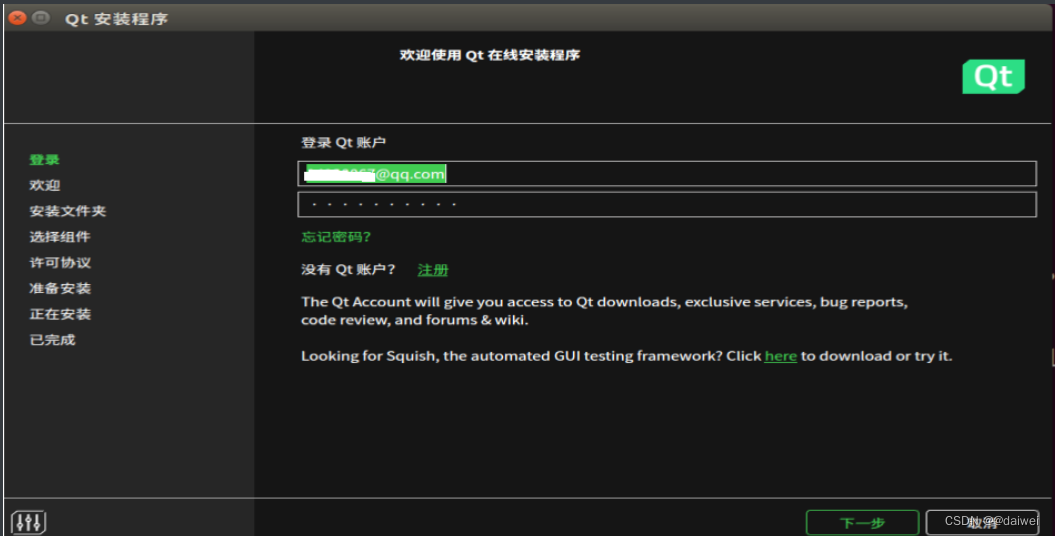
Task: Select the 欢迎 step in sidebar
Action: click(x=44, y=185)
